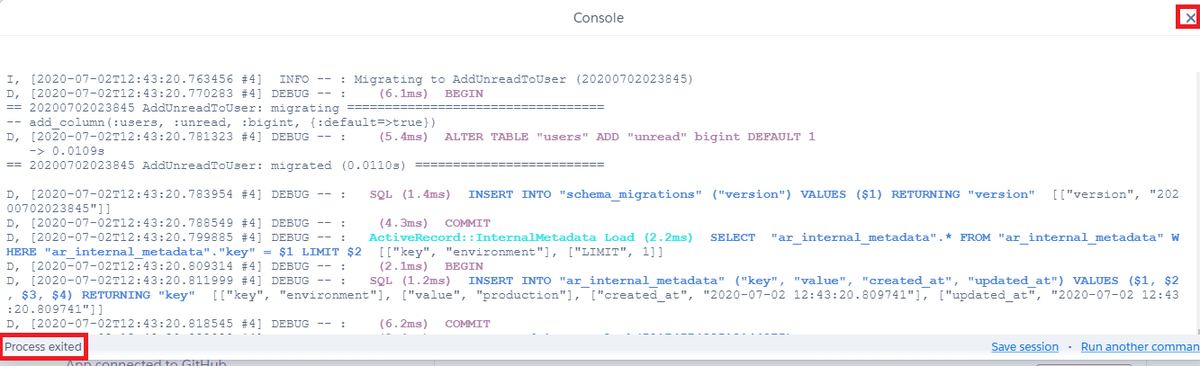This screenshot has height=366, width=1200.
Task: Click the Save session link
Action: point(1025,347)
